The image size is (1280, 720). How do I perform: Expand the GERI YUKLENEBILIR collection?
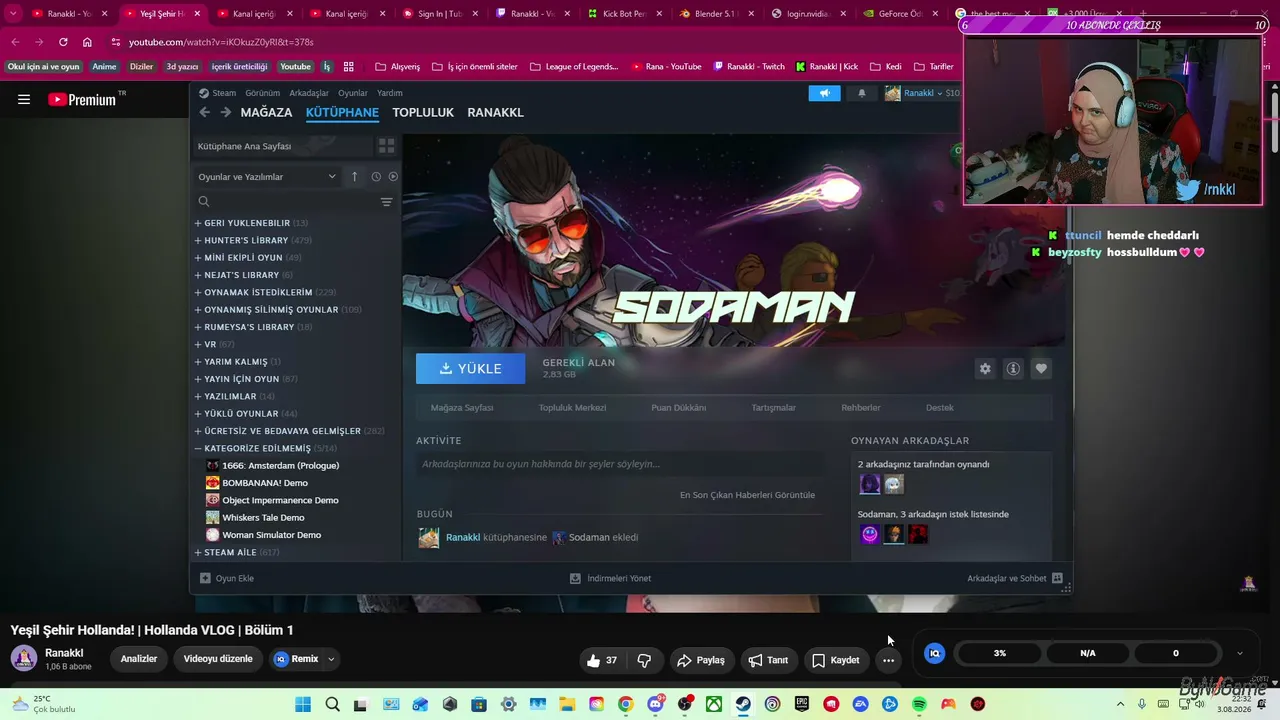pyautogui.click(x=198, y=223)
